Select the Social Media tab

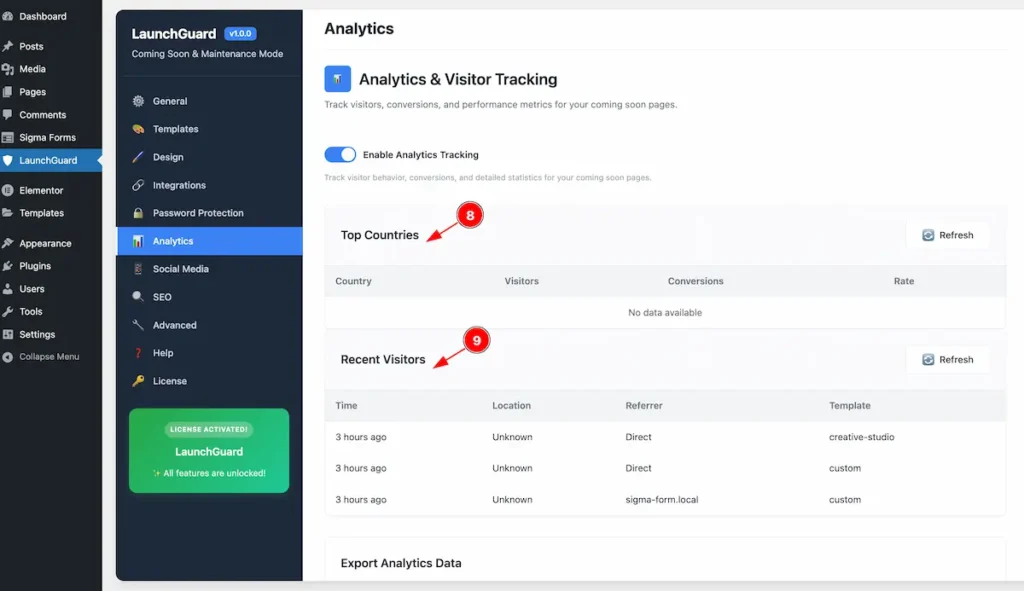(x=209, y=269)
